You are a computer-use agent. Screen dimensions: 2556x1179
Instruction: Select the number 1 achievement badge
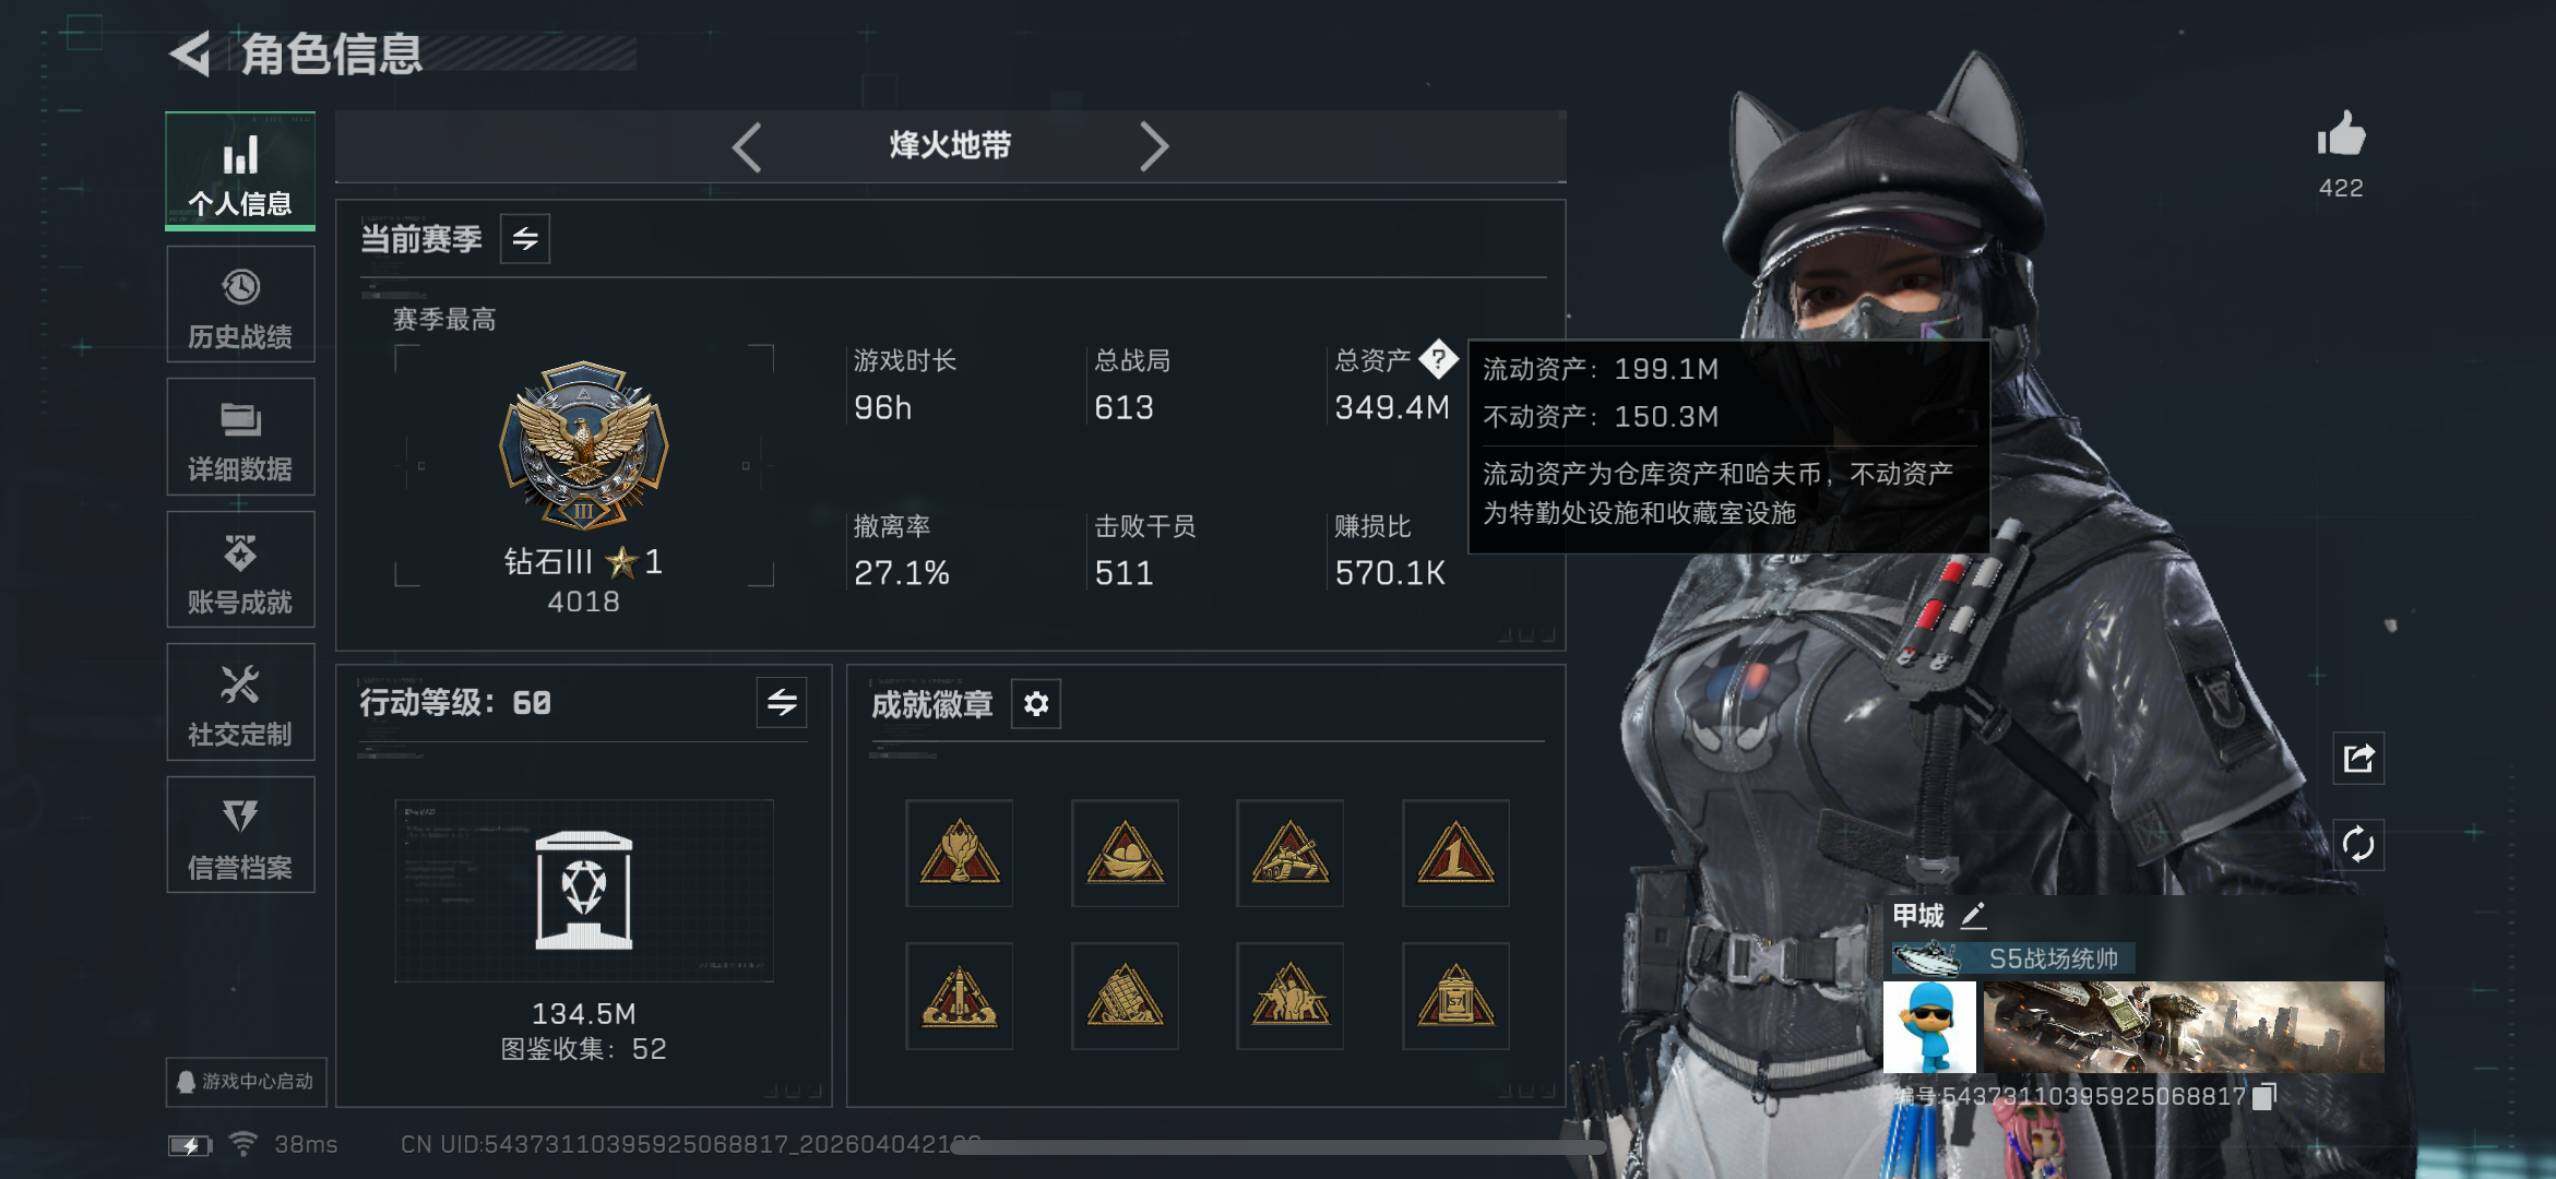tap(1455, 853)
